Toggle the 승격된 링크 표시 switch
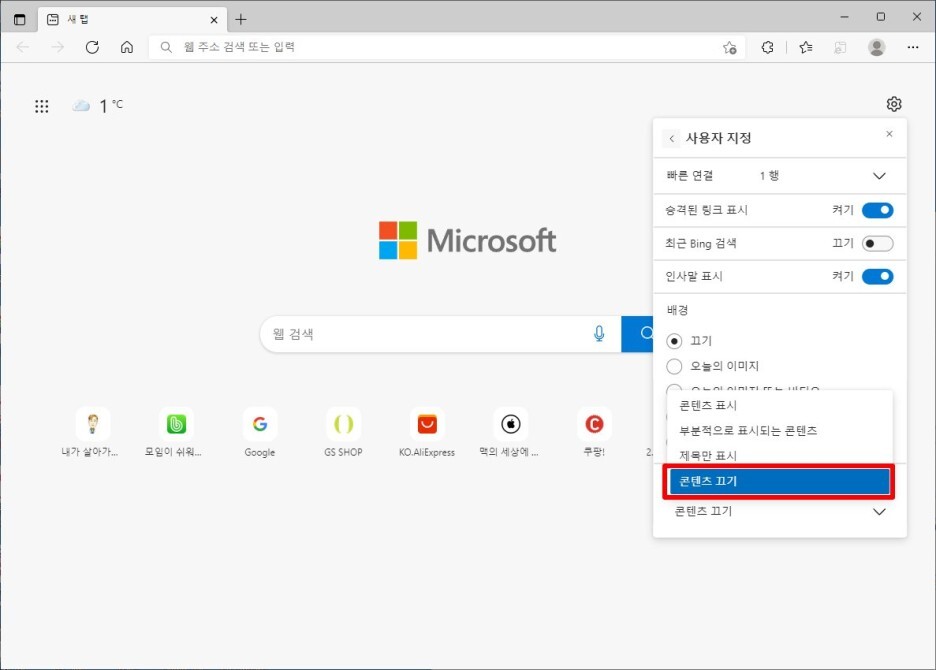 click(878, 210)
